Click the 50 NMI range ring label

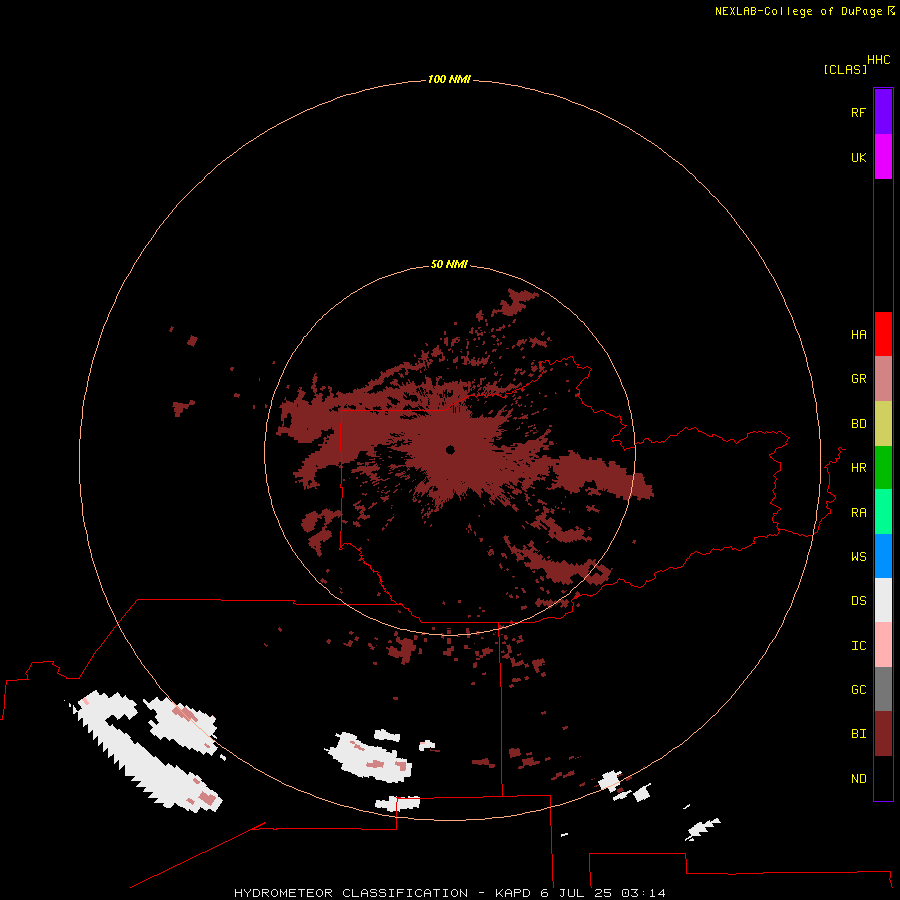(x=449, y=264)
